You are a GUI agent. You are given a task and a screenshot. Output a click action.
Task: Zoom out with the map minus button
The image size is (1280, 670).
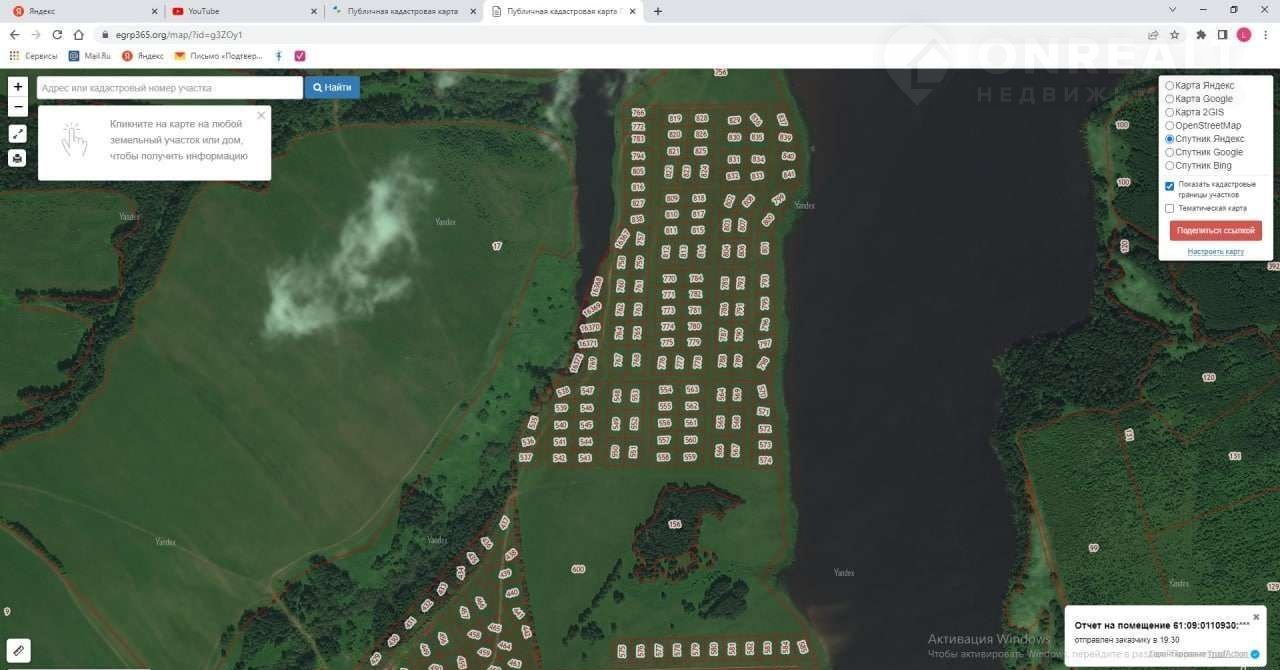(18, 107)
